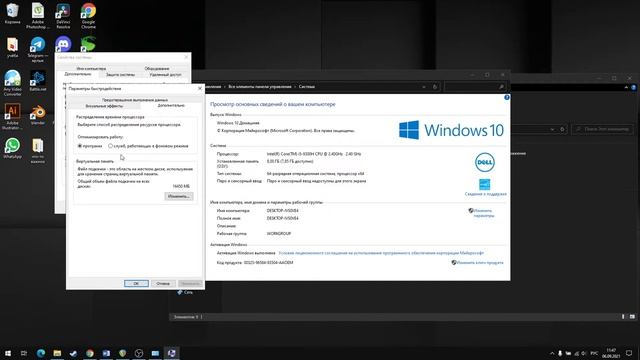The image size is (640, 360).
Task: Click "Все элементы панели управления" breadcrumb
Action: (x=260, y=87)
